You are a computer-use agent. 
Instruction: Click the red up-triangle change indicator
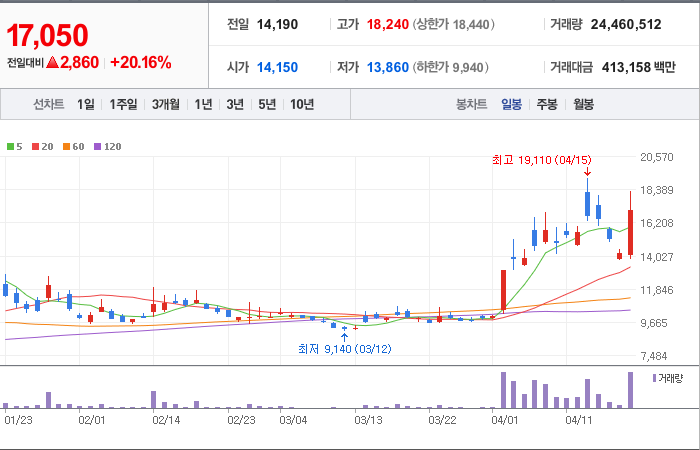click(x=52, y=62)
